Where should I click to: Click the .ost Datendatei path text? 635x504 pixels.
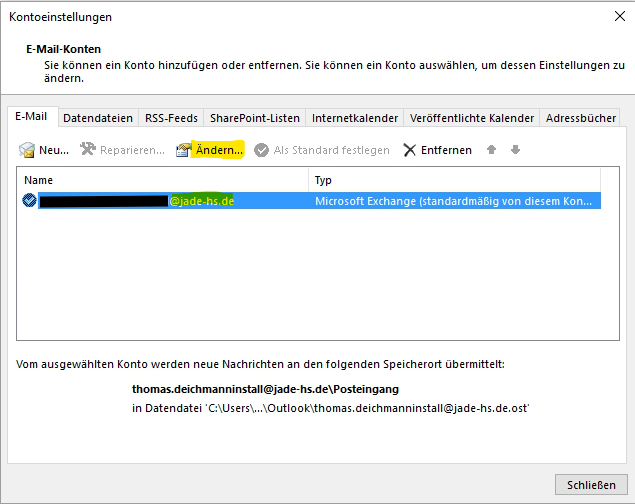pyautogui.click(x=330, y=408)
